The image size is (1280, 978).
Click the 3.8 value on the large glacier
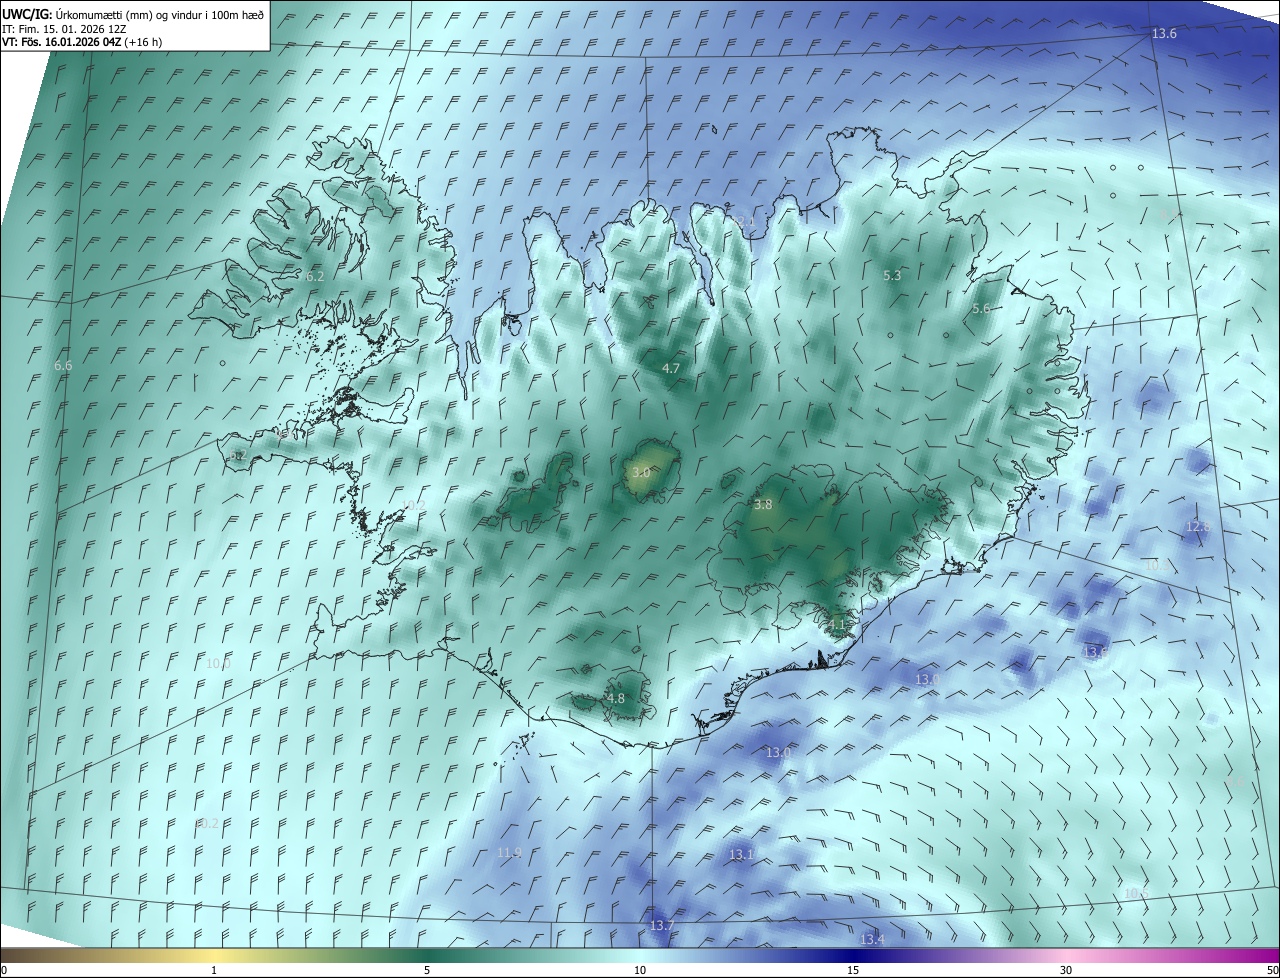763,505
